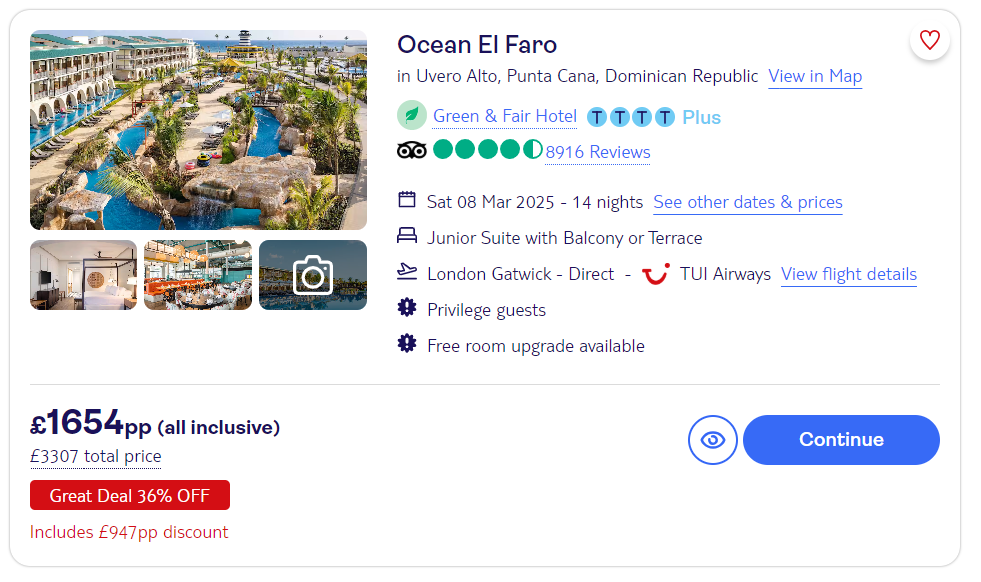Viewport: 981px width, 582px height.
Task: Click the calendar icon beside the date
Action: pos(407,200)
